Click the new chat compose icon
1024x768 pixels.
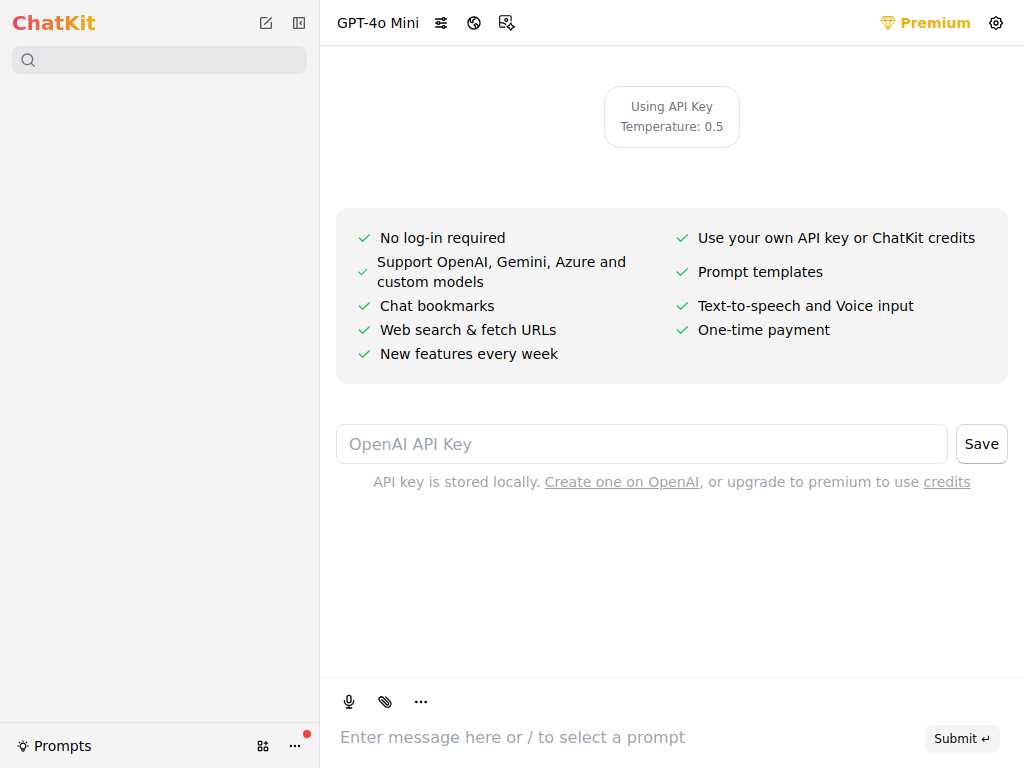(266, 23)
